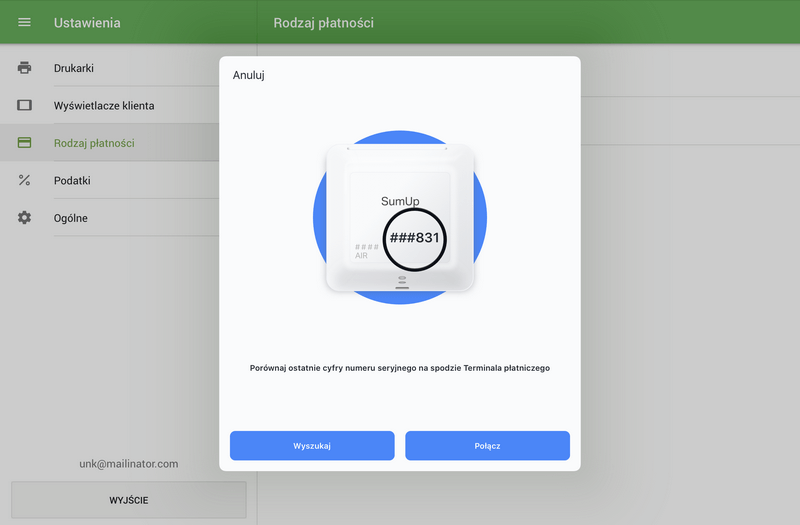800x525 pixels.
Task: Click the customer display icon
Action: coord(25,105)
